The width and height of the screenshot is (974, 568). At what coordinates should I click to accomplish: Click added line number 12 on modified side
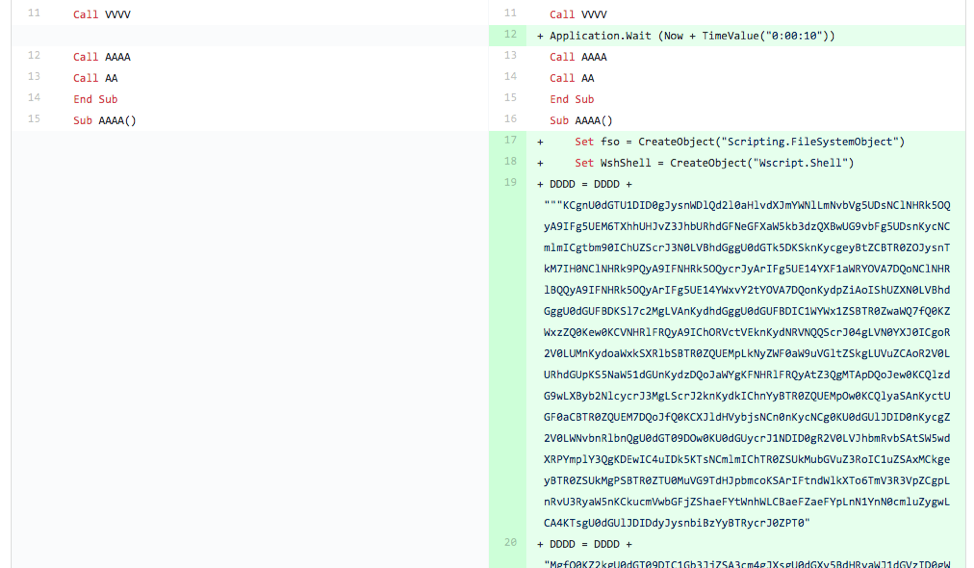pos(510,35)
